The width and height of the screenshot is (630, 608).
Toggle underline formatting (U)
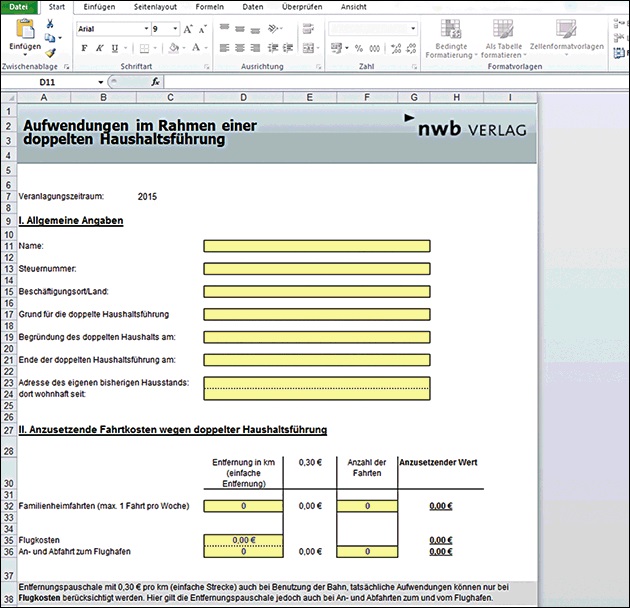(116, 47)
